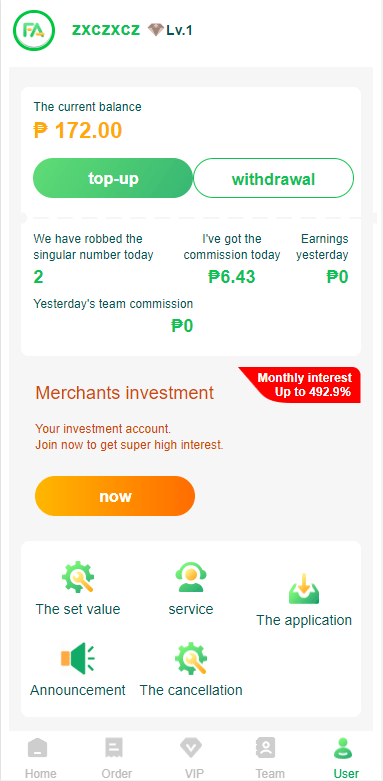
Task: Click the Merchants investment heading
Action: (125, 393)
